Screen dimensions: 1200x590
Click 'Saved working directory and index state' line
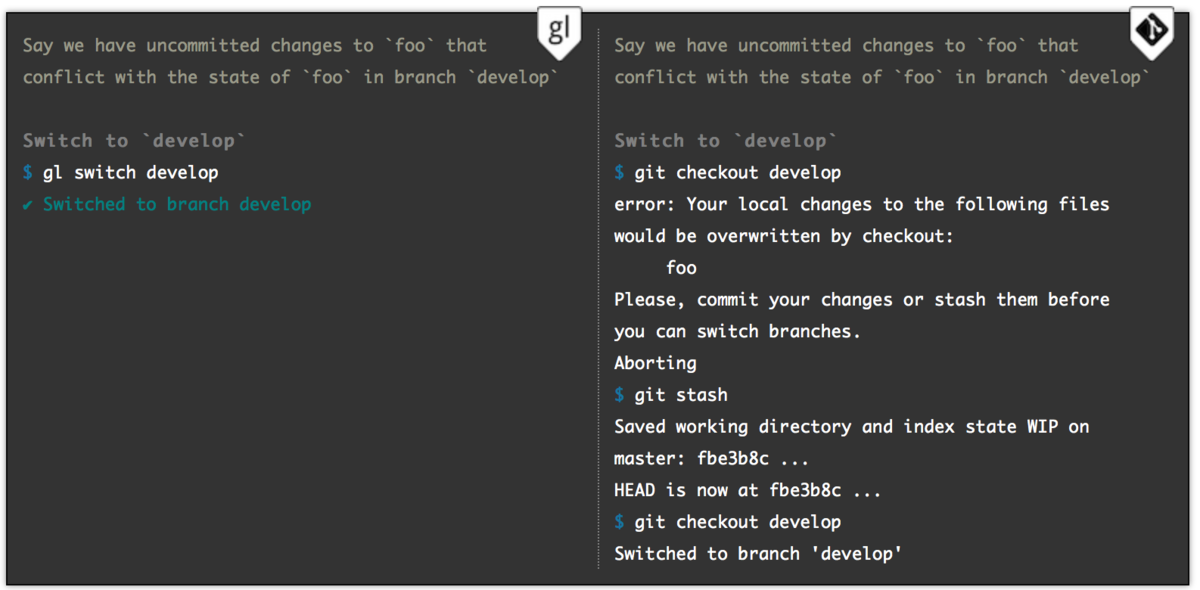pos(851,427)
